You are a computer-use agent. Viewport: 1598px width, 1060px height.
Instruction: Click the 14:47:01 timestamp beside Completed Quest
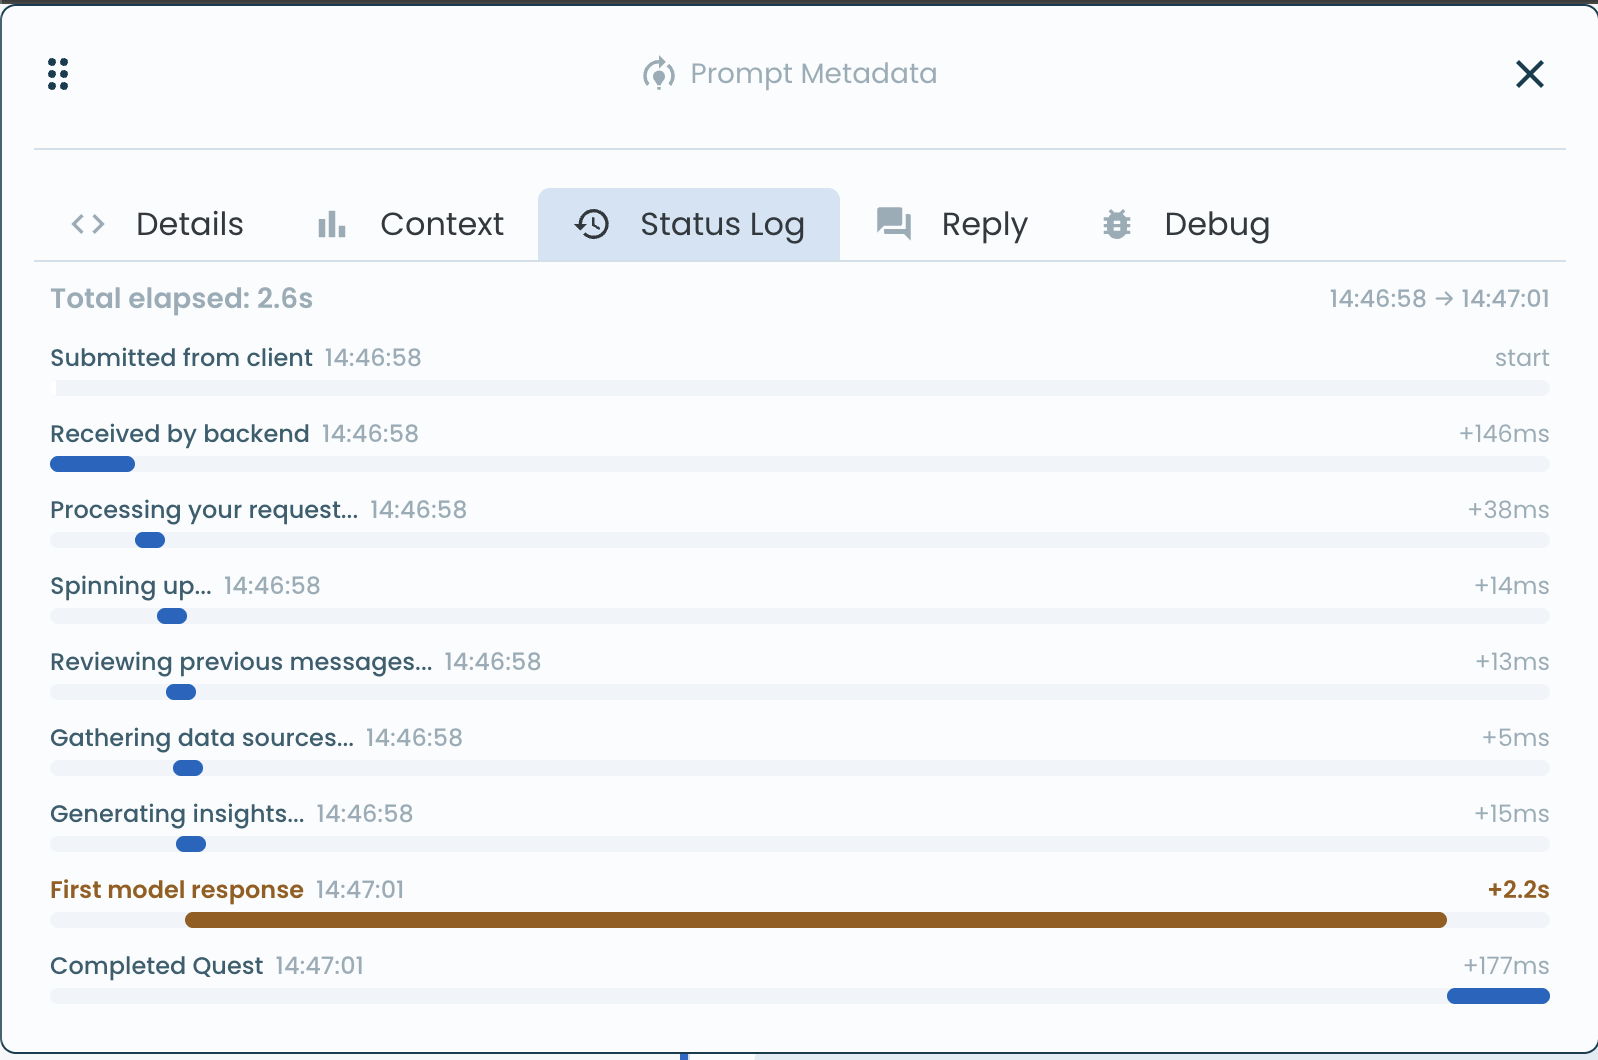pos(320,966)
